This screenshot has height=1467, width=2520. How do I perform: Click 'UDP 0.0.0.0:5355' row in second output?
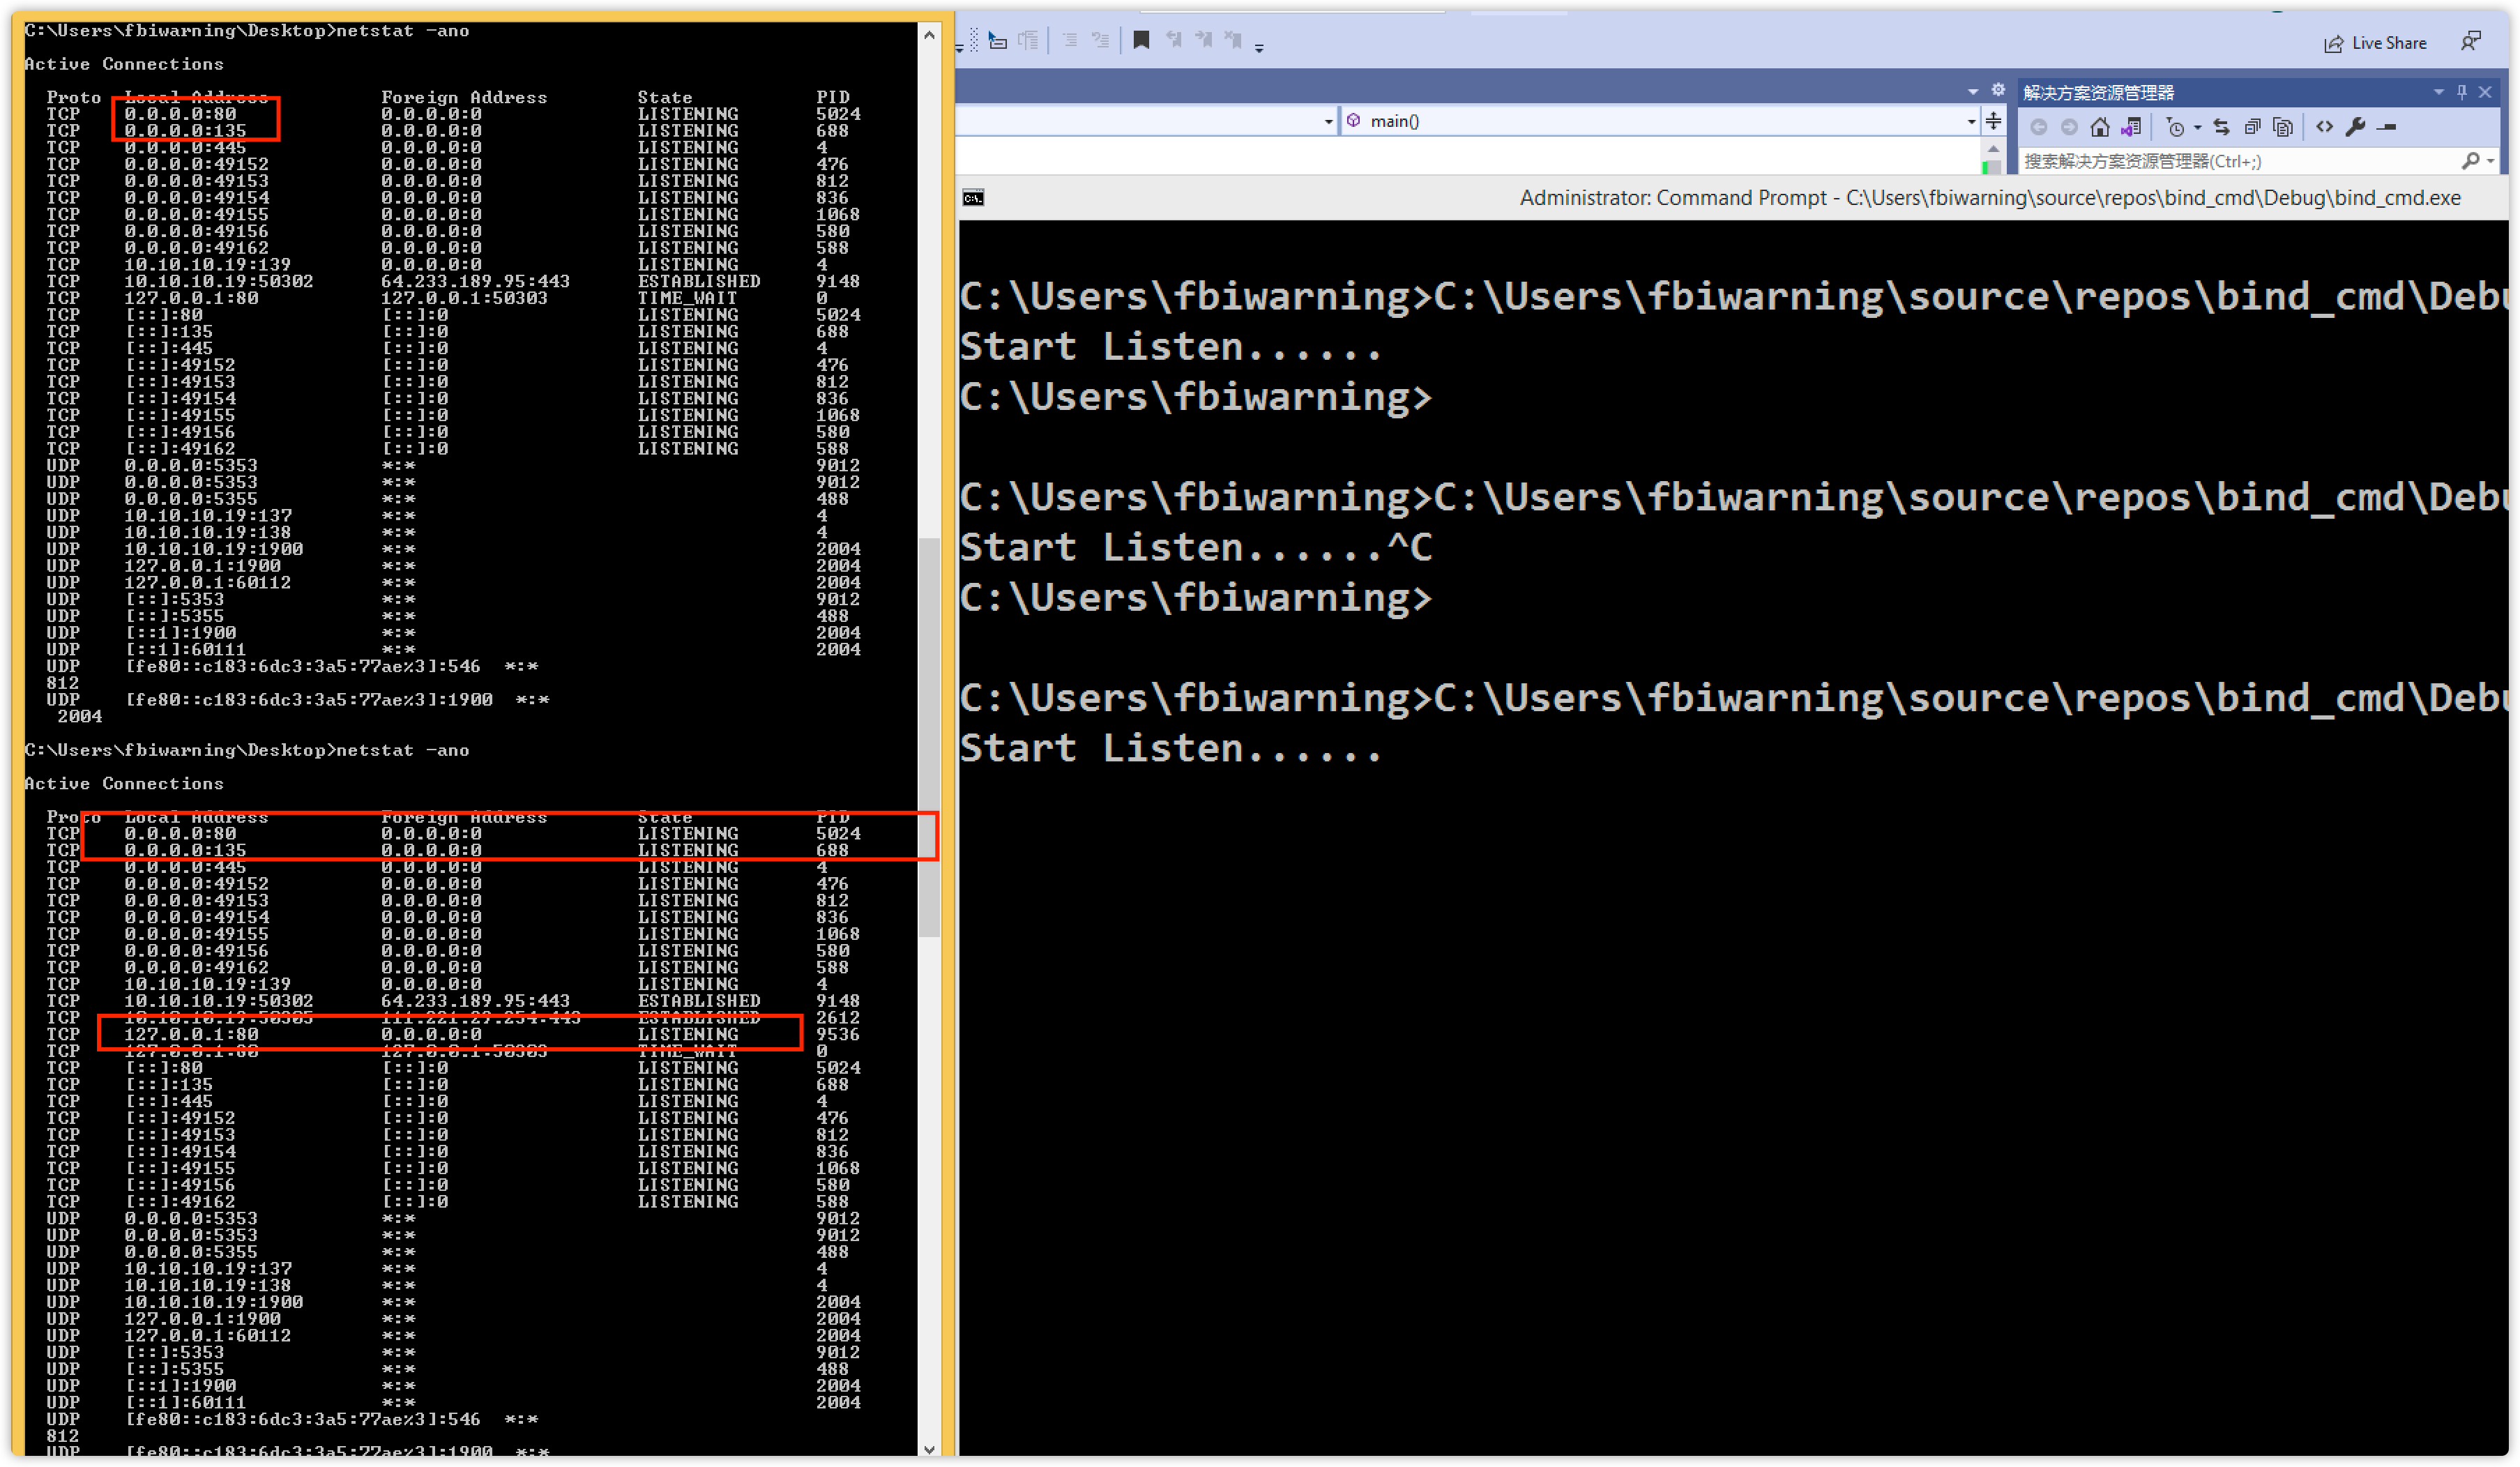447,1252
